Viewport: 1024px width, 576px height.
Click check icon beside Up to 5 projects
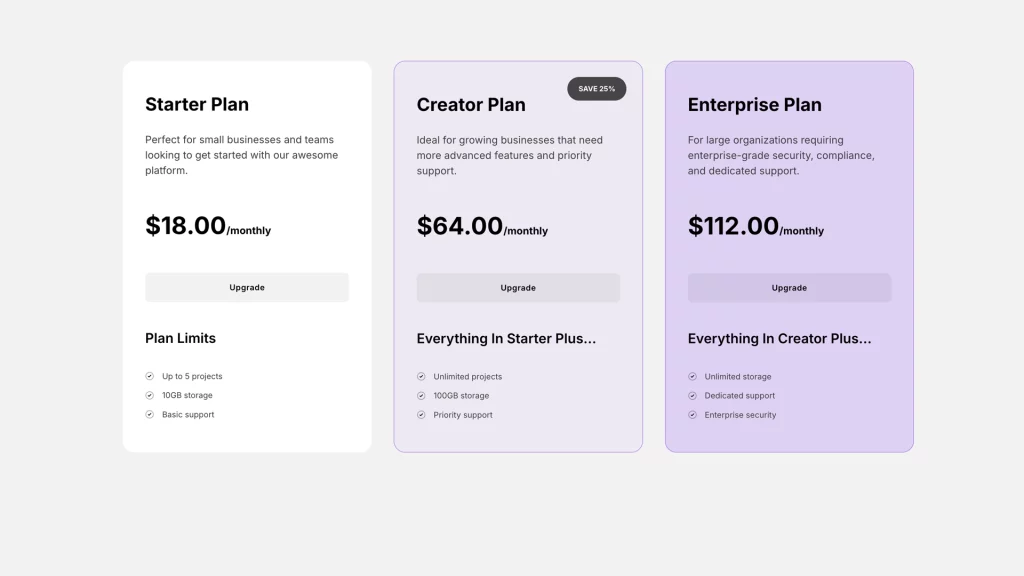(x=149, y=376)
